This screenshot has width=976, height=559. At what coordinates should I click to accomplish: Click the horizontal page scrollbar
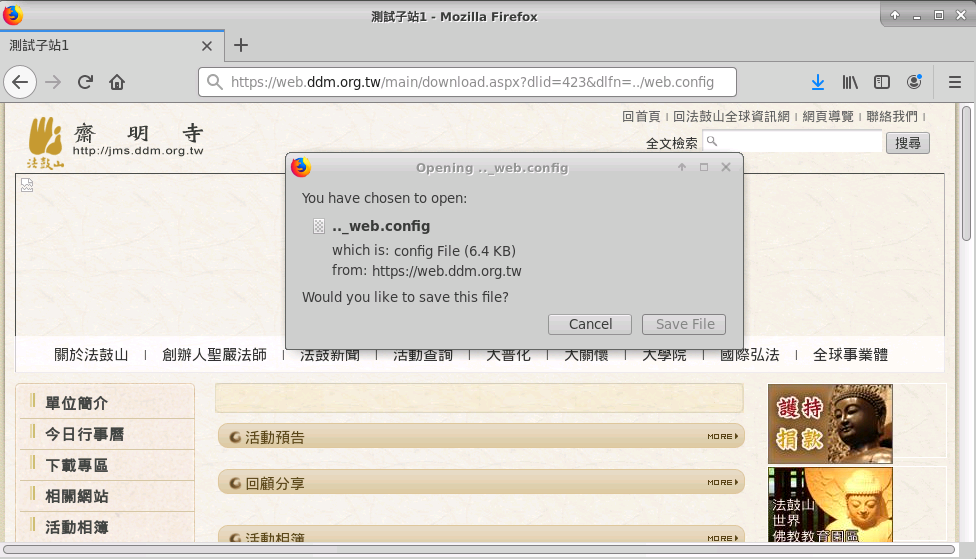[x=479, y=550]
